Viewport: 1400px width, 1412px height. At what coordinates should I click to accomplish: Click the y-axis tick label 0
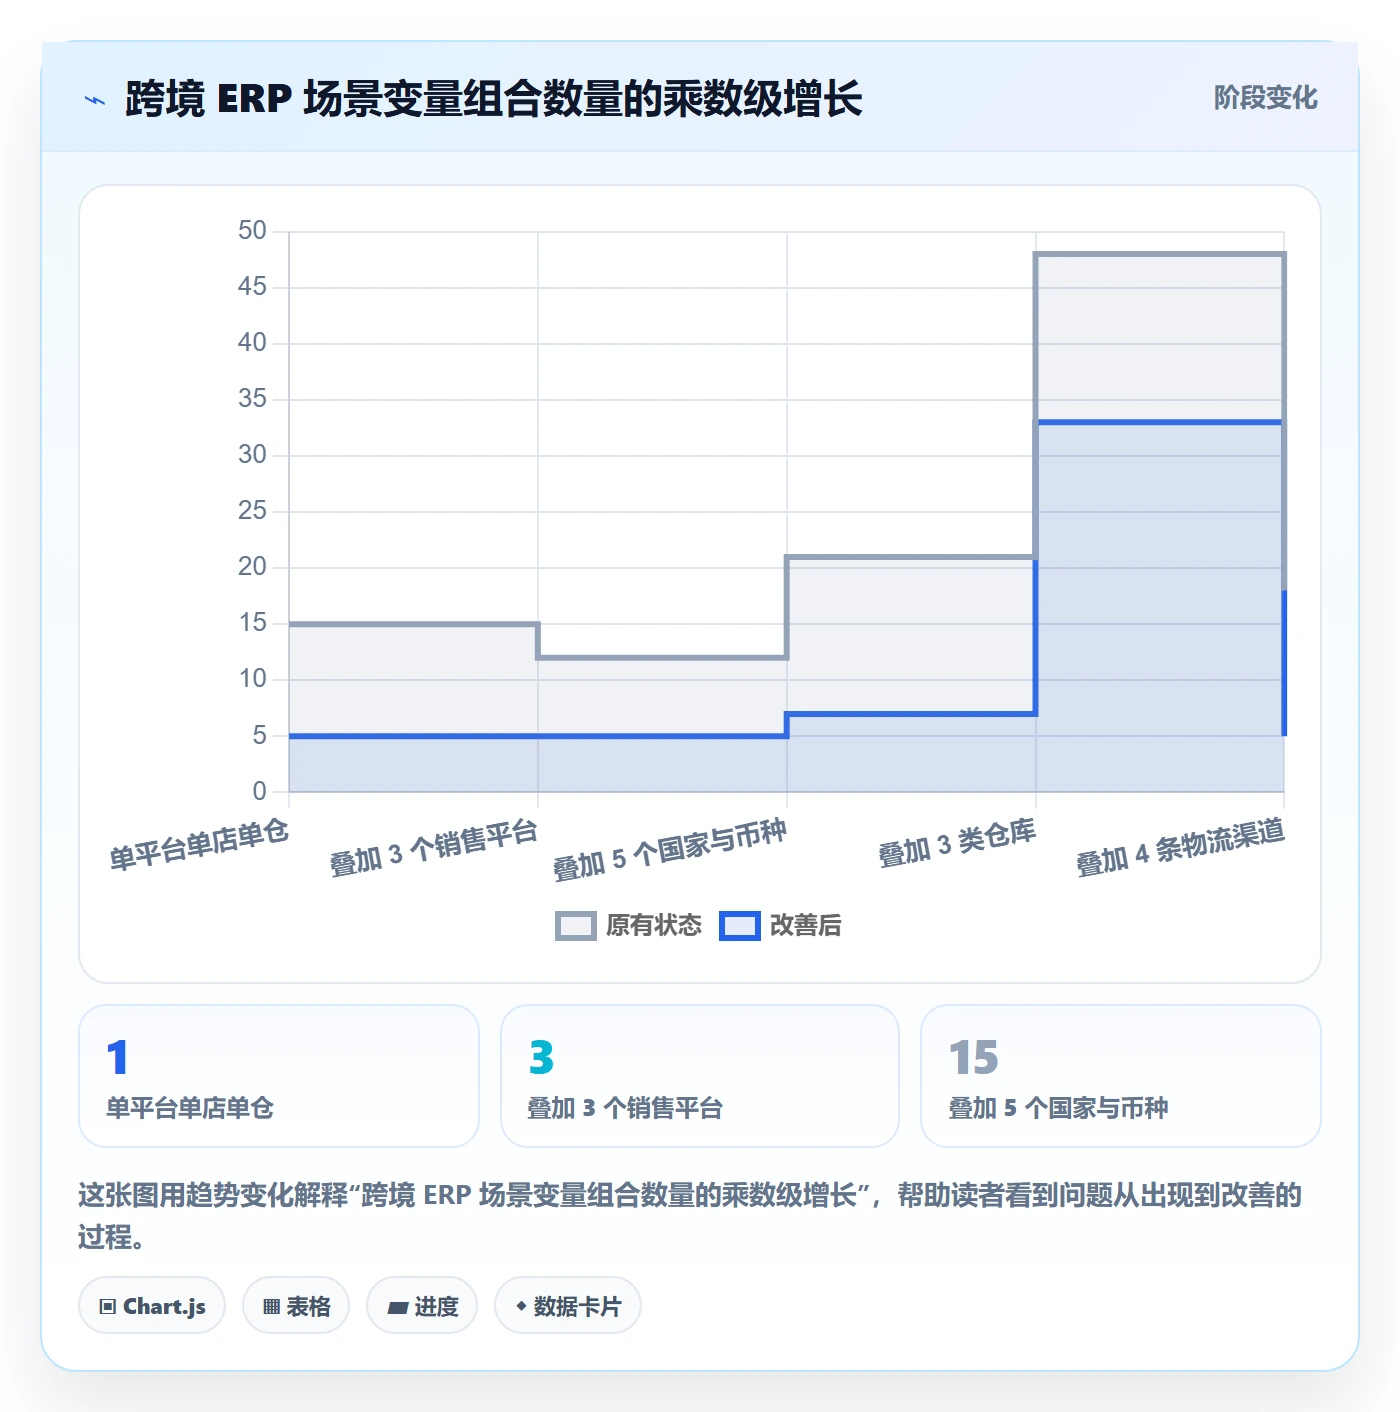(x=259, y=791)
